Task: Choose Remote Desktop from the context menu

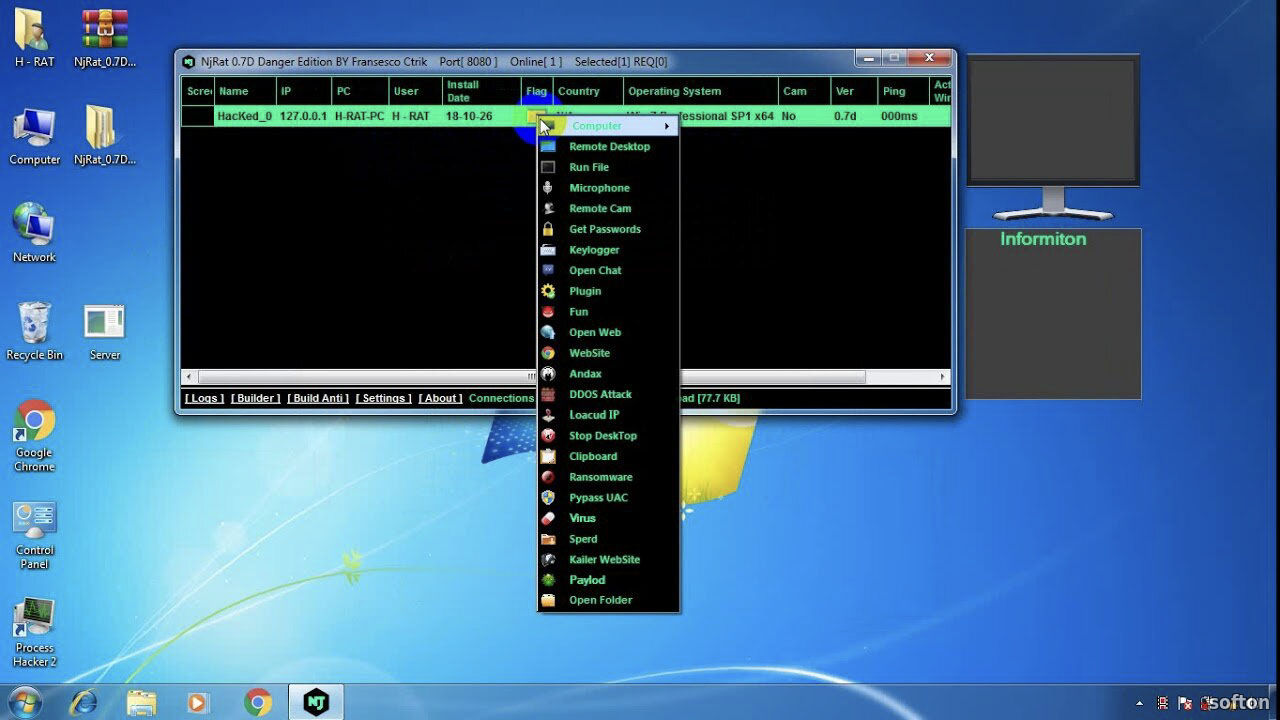Action: 609,147
